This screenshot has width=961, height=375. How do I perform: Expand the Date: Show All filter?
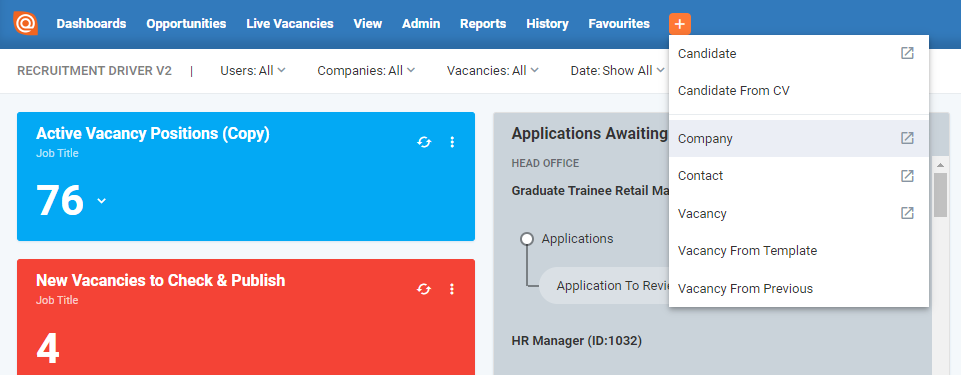click(x=617, y=70)
